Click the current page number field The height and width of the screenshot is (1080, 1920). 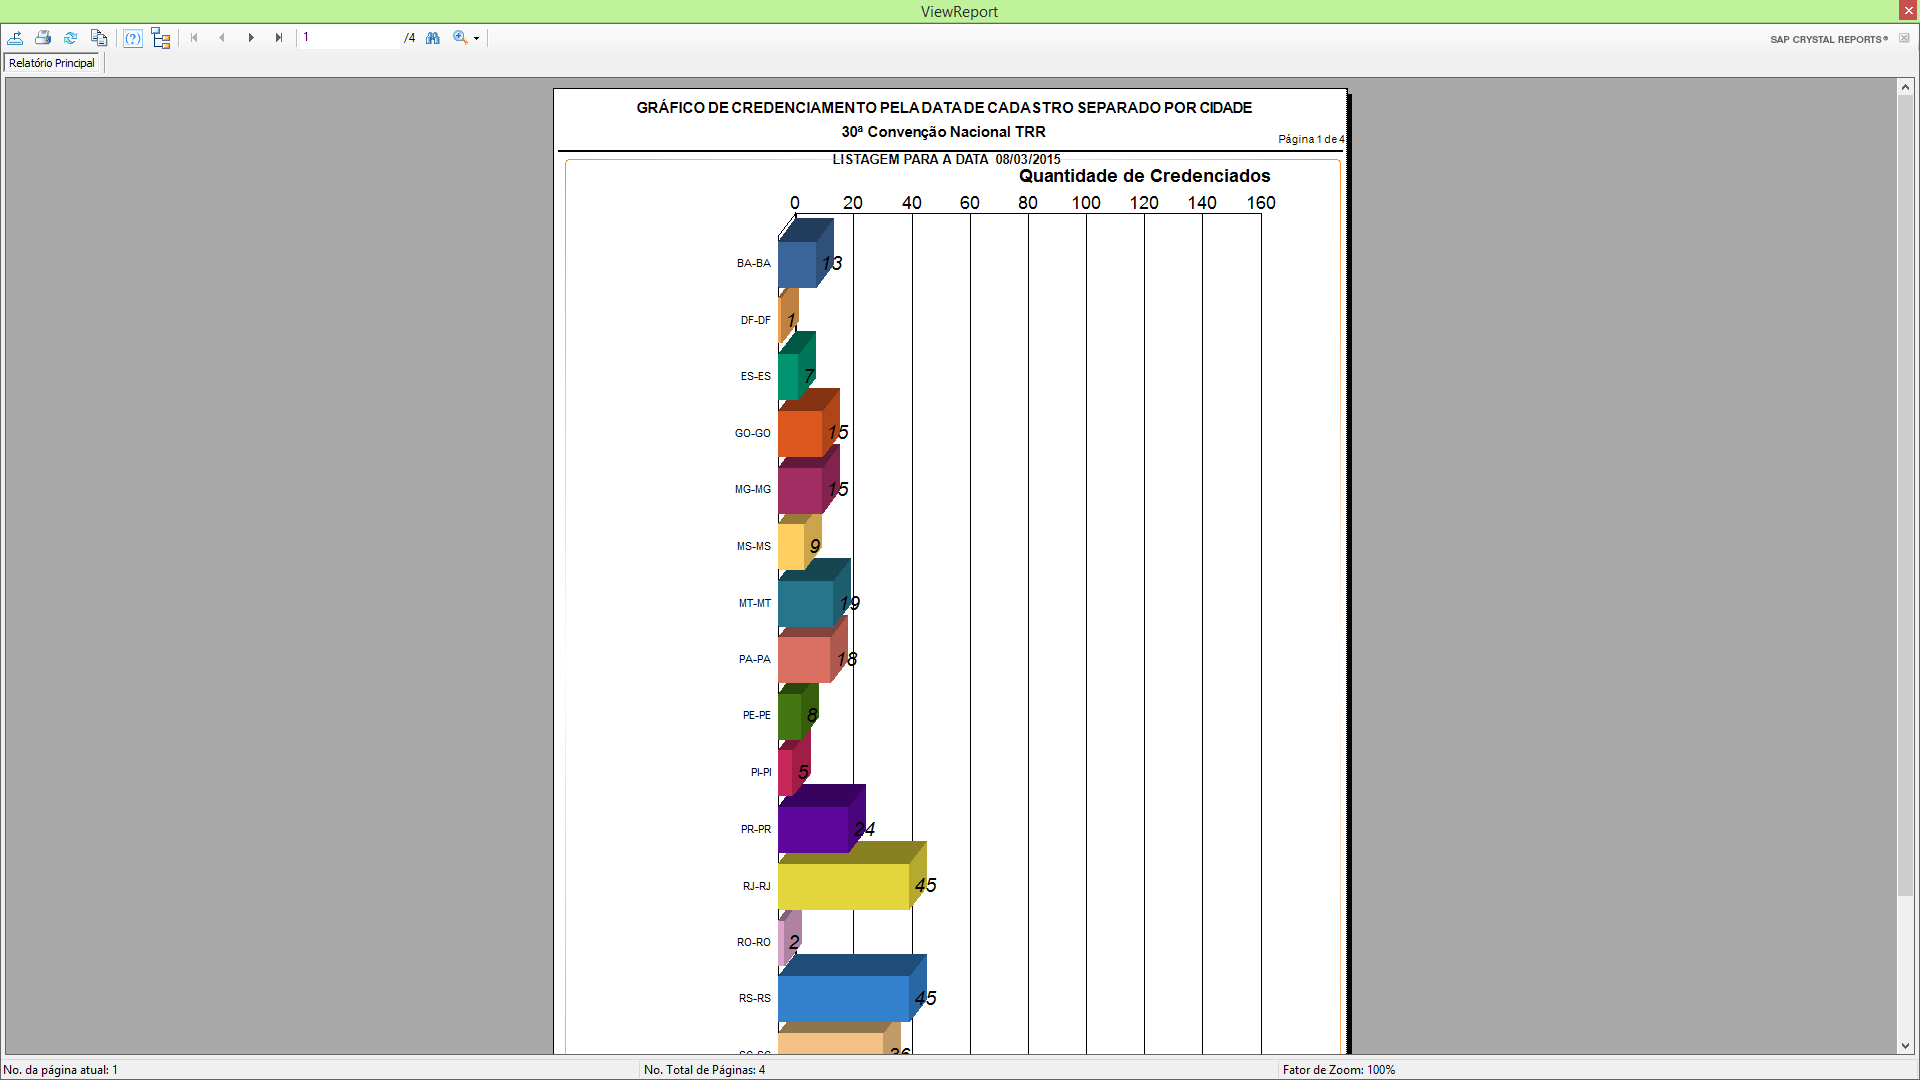tap(350, 38)
